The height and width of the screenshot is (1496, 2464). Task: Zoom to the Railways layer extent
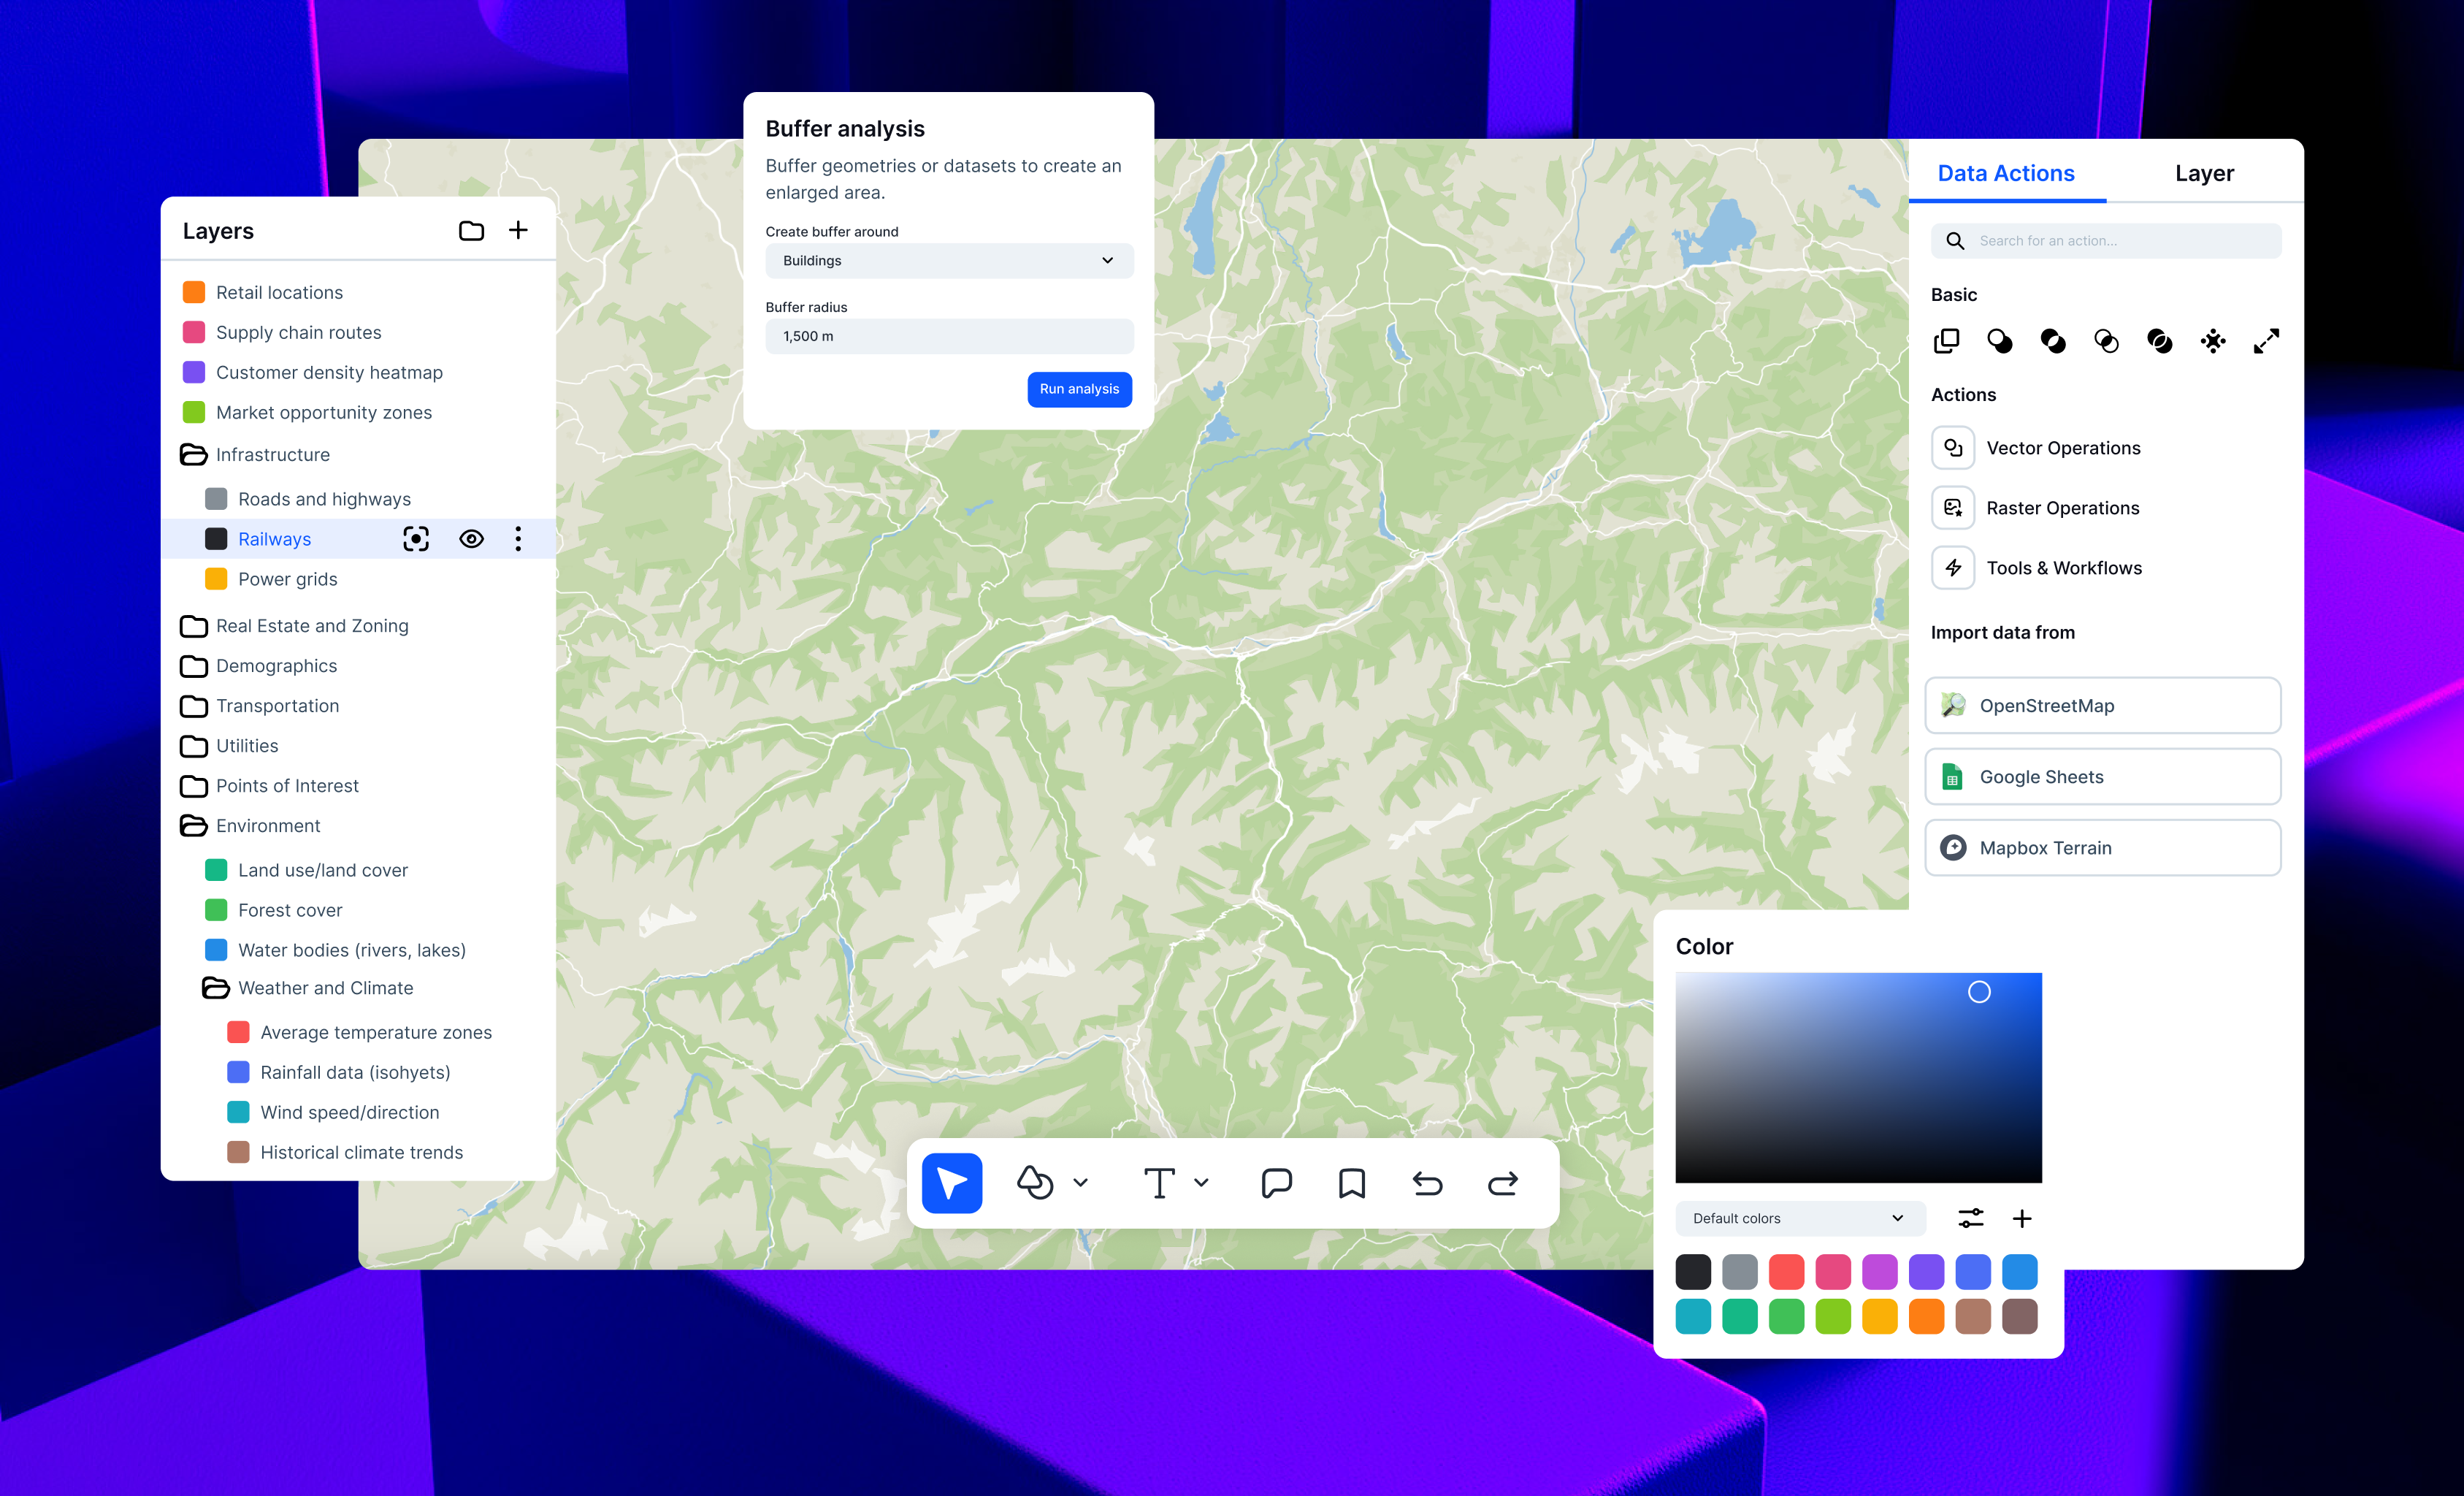click(416, 539)
